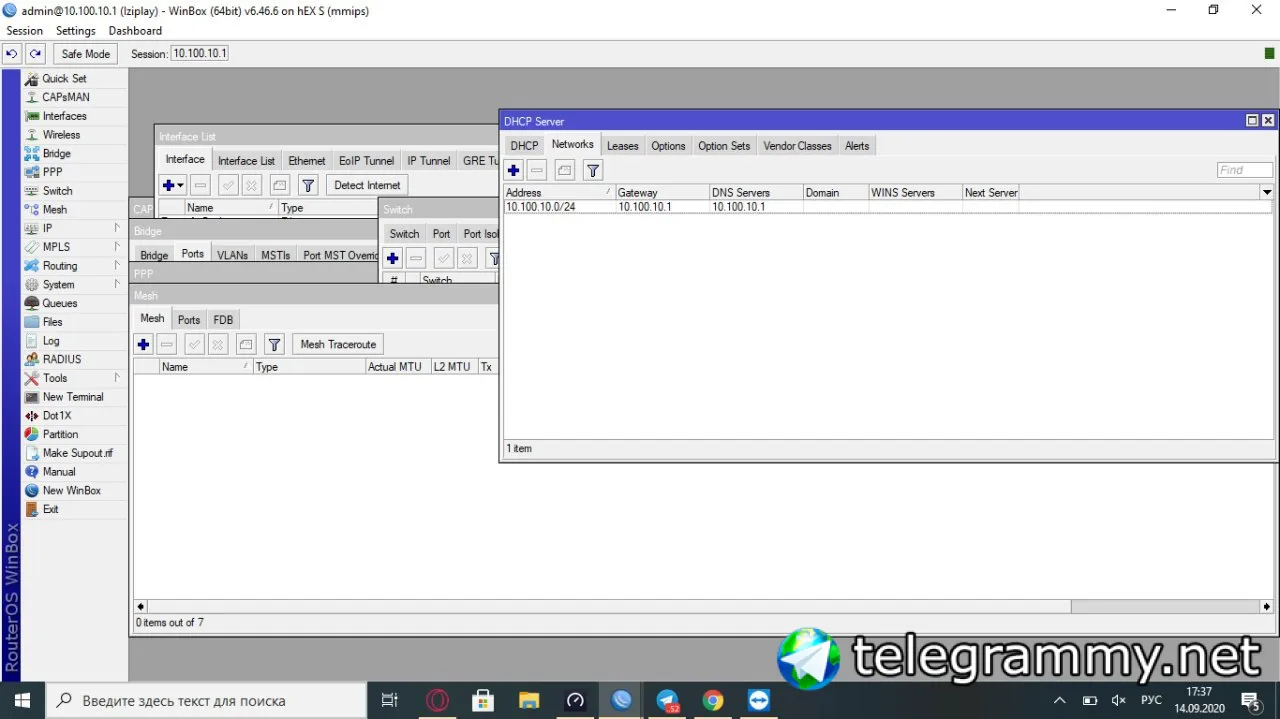Open RADIUS in the sidebar
Image resolution: width=1280 pixels, height=719 pixels.
(x=62, y=359)
